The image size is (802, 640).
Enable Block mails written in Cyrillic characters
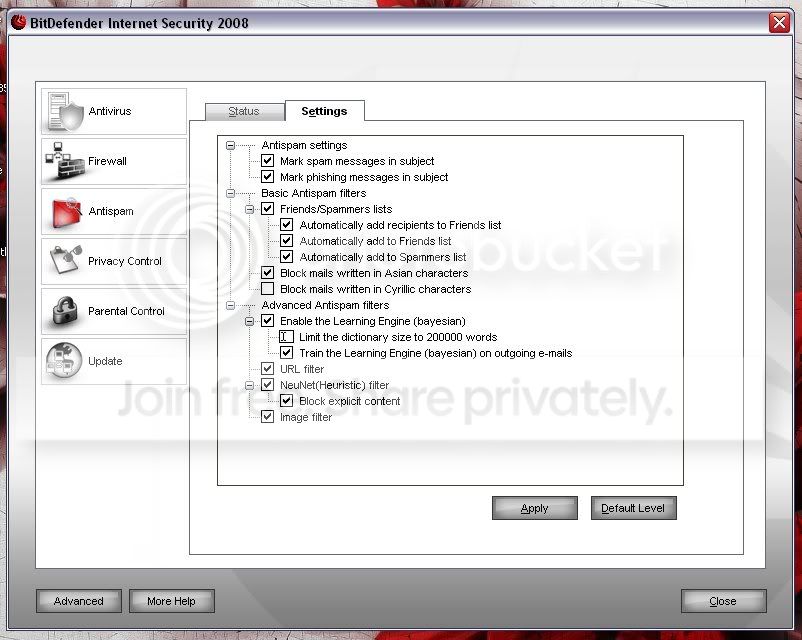coord(268,289)
